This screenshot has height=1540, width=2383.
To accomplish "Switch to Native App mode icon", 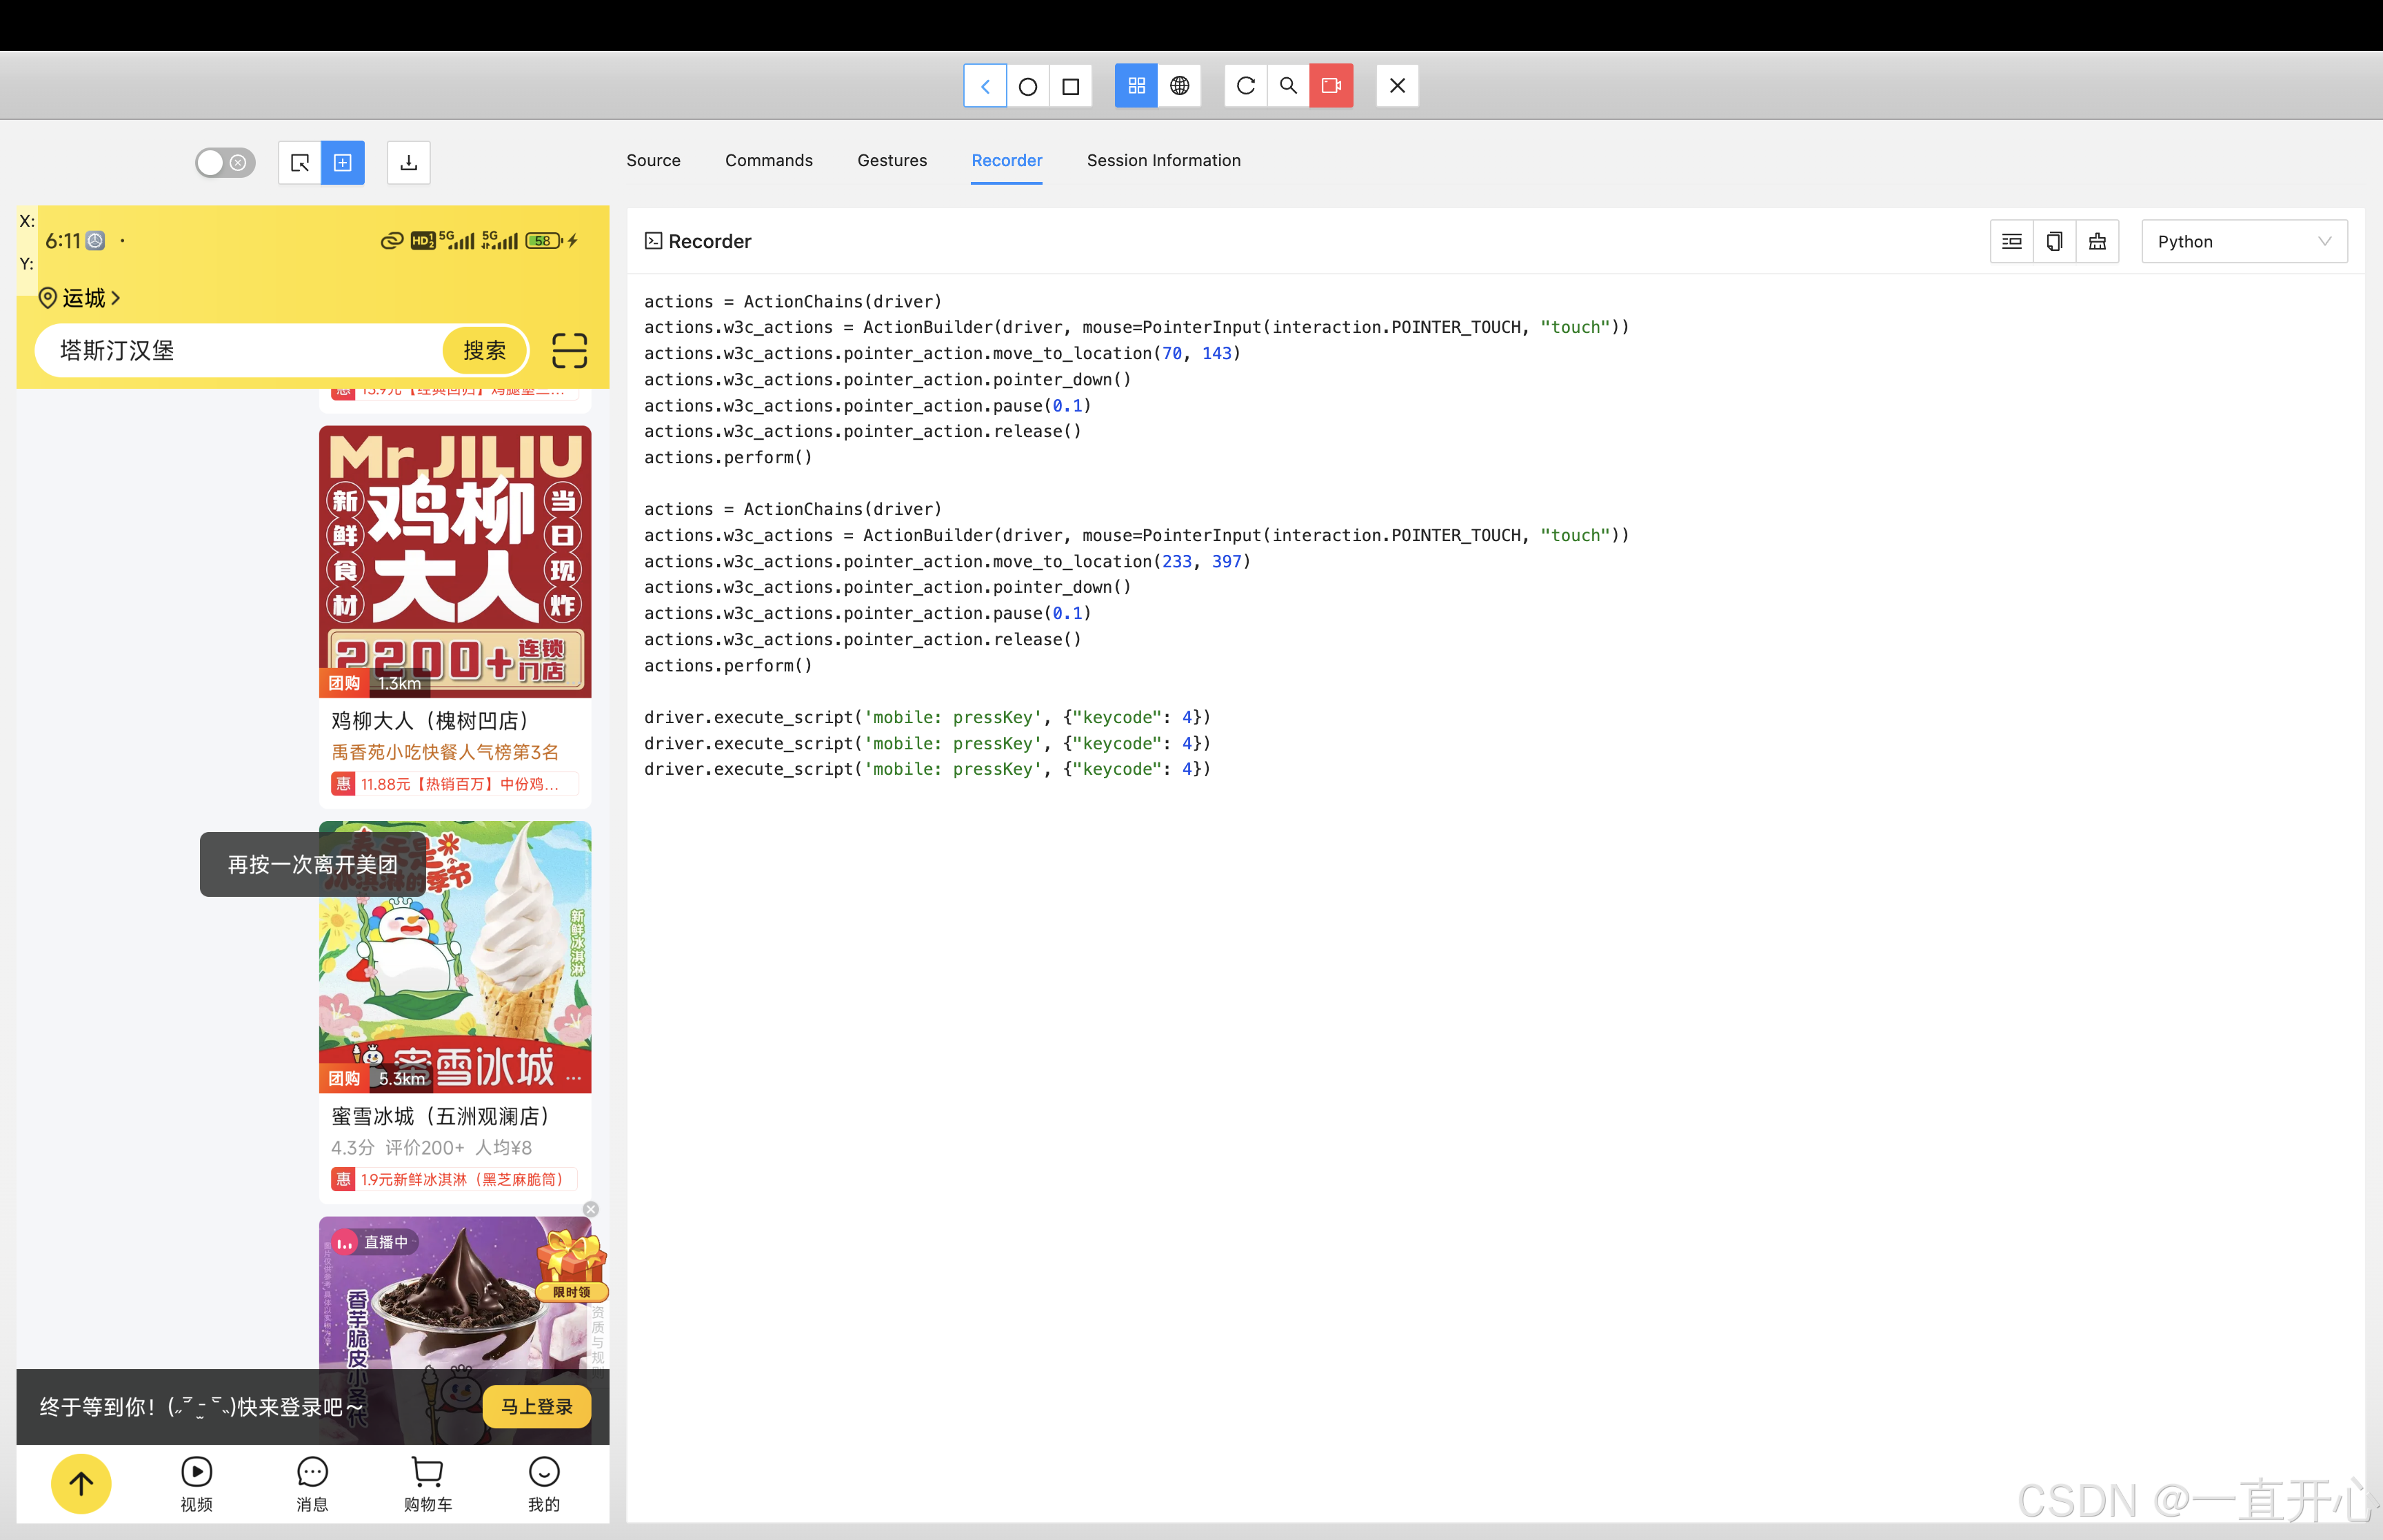I will [x=1136, y=86].
